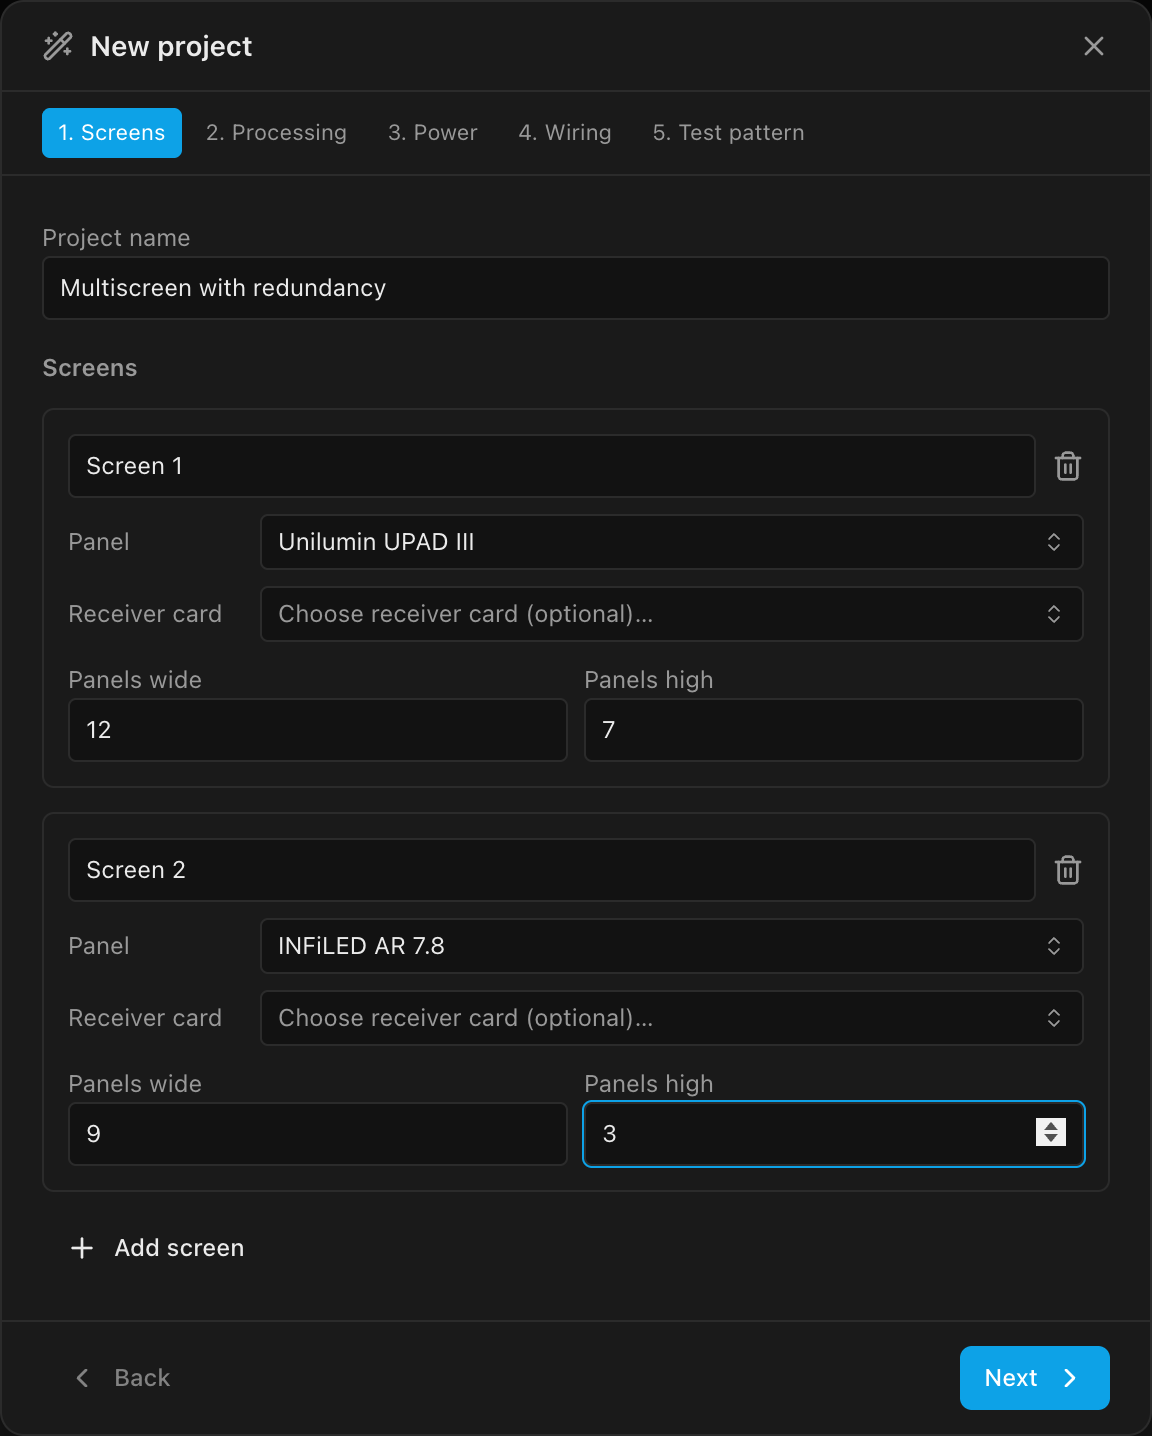
Task: Click the right chevron inside Next button
Action: pos(1070,1378)
